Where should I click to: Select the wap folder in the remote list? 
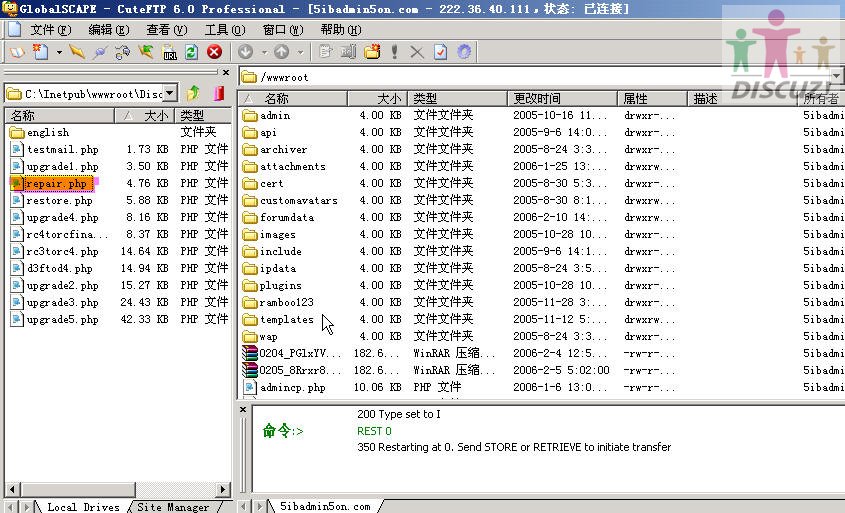point(268,337)
